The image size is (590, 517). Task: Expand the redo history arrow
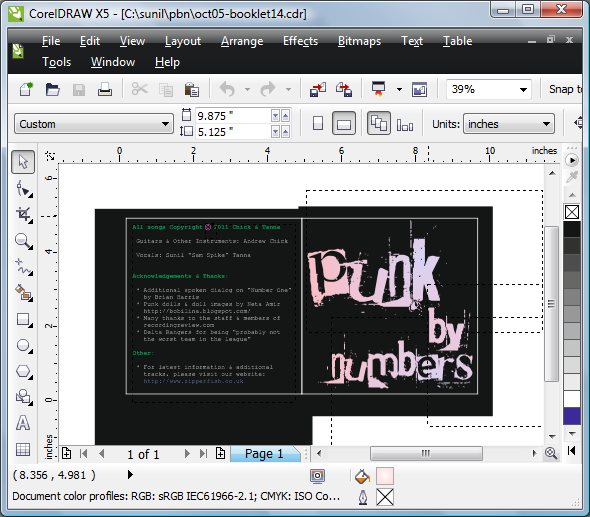(288, 90)
